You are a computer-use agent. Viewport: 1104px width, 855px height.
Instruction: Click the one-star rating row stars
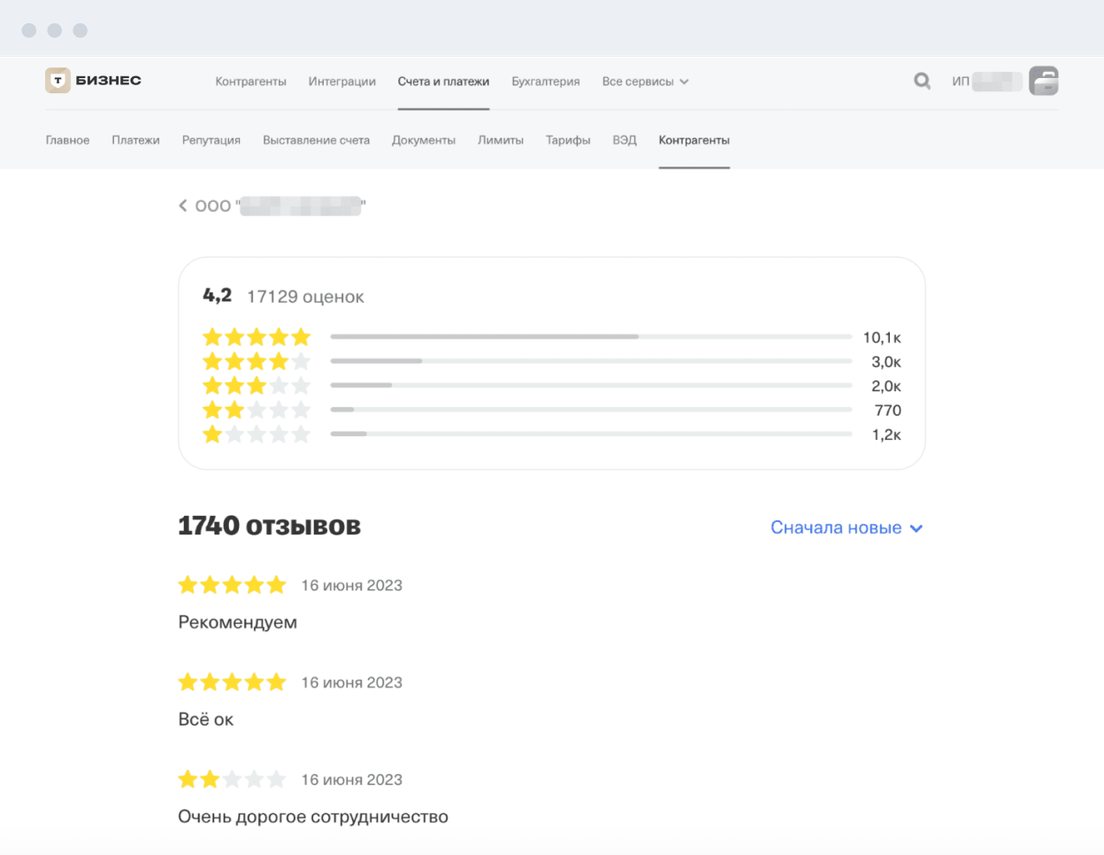point(257,435)
